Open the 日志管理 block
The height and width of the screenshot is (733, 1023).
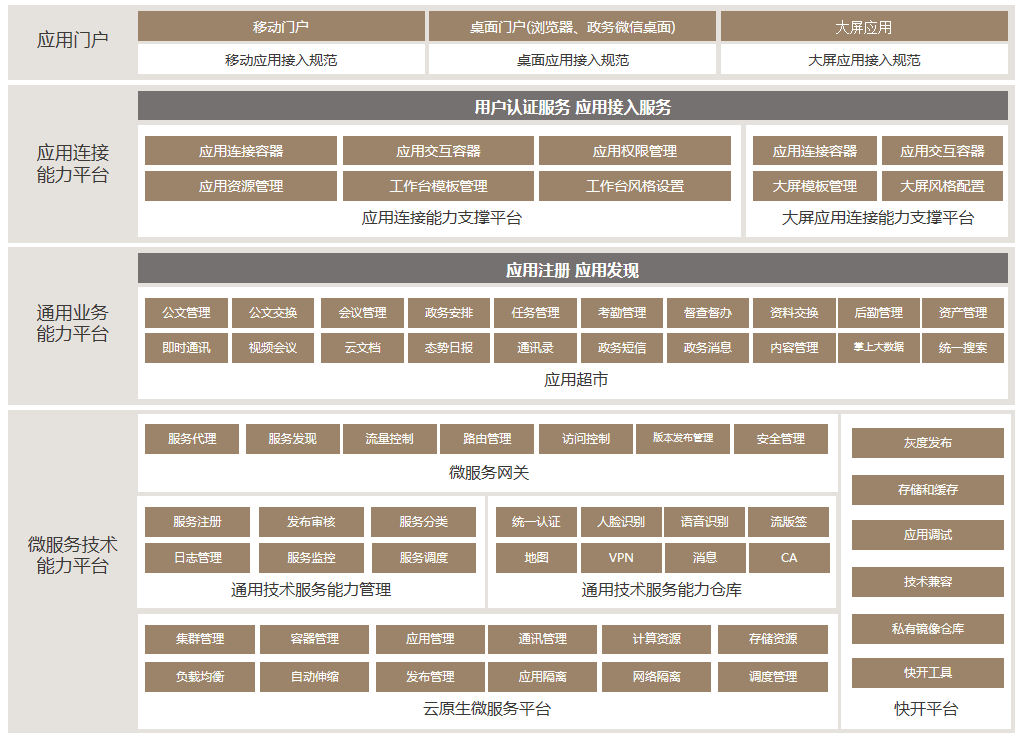point(197,558)
